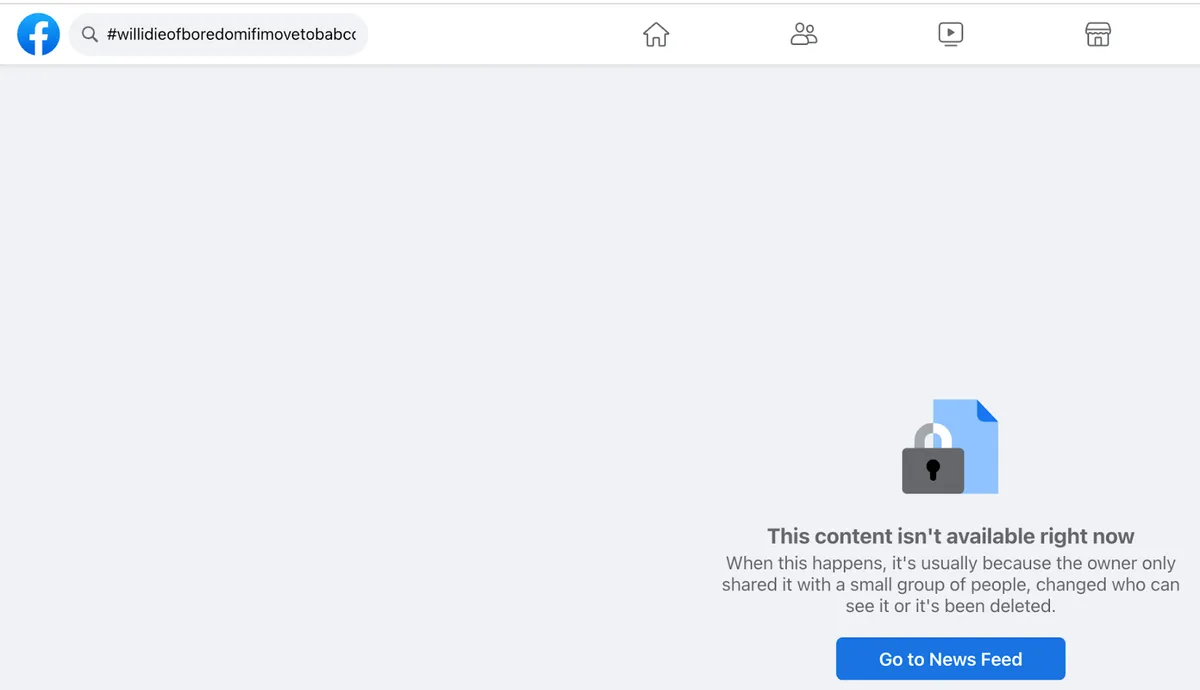This screenshot has width=1200, height=690.
Task: Open the Watch video icon
Action: [951, 35]
